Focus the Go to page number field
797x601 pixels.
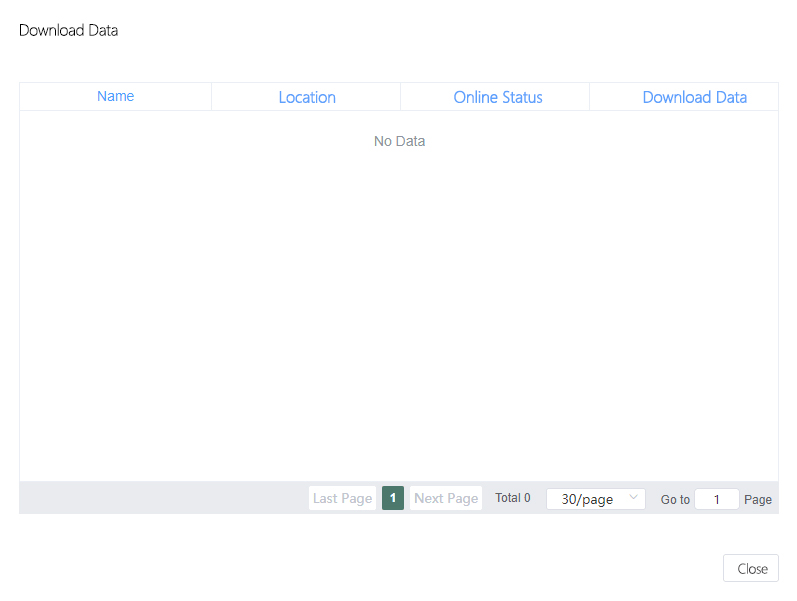tap(717, 499)
